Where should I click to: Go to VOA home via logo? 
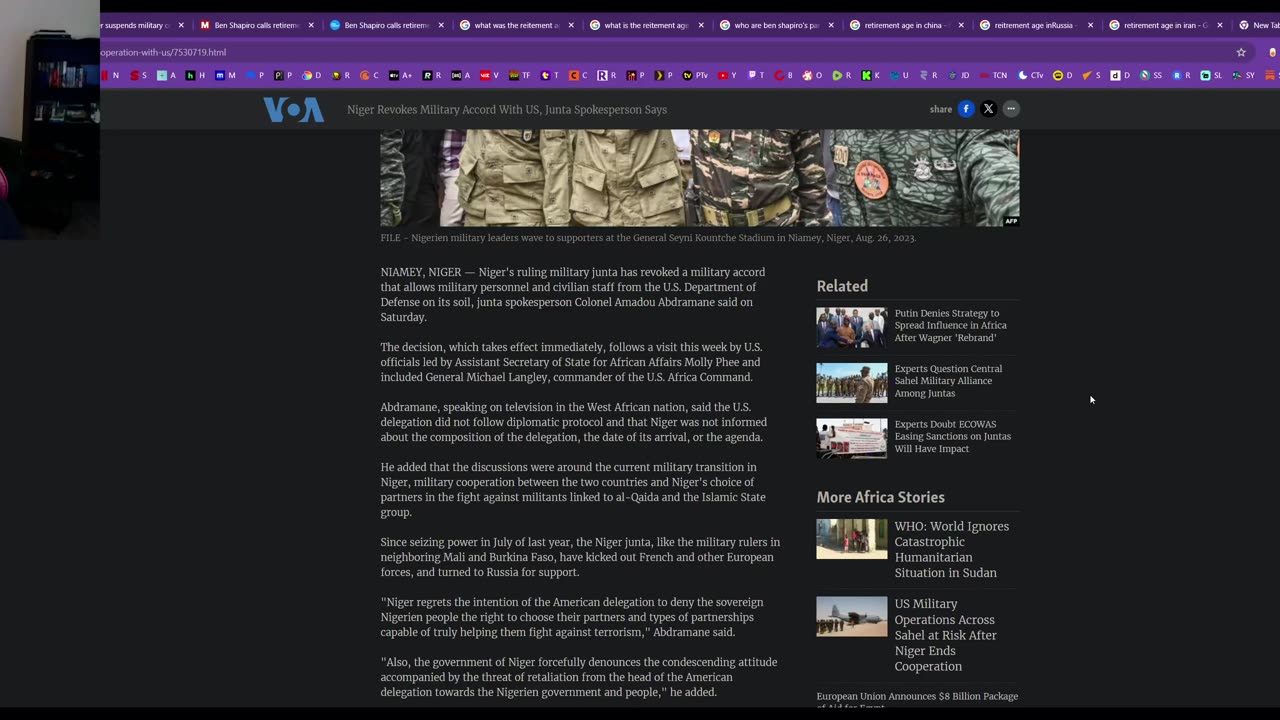tap(293, 109)
